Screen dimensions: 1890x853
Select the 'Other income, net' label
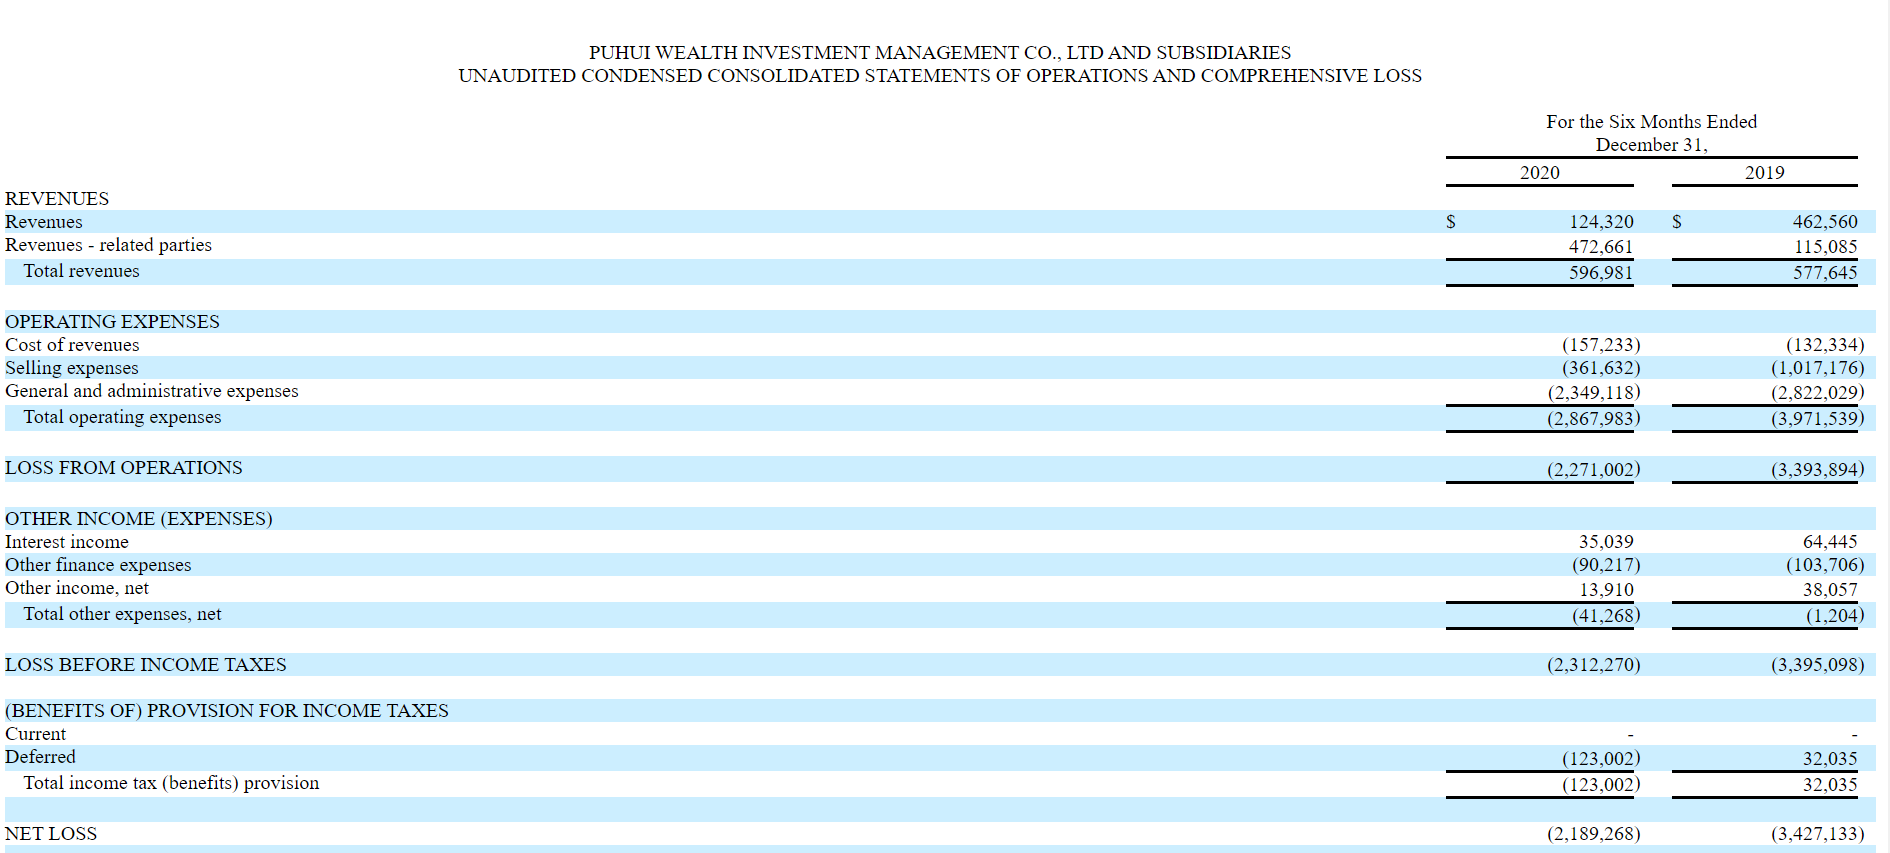(x=77, y=588)
